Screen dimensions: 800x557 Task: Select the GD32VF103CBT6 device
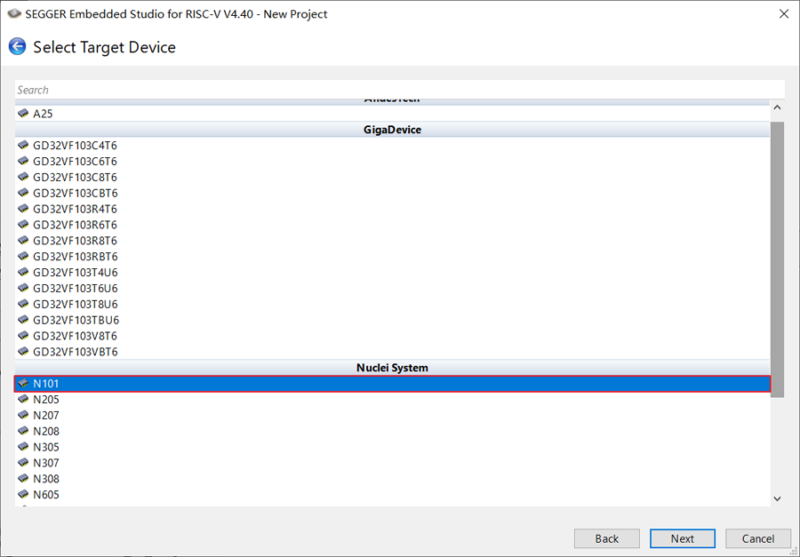(75, 193)
